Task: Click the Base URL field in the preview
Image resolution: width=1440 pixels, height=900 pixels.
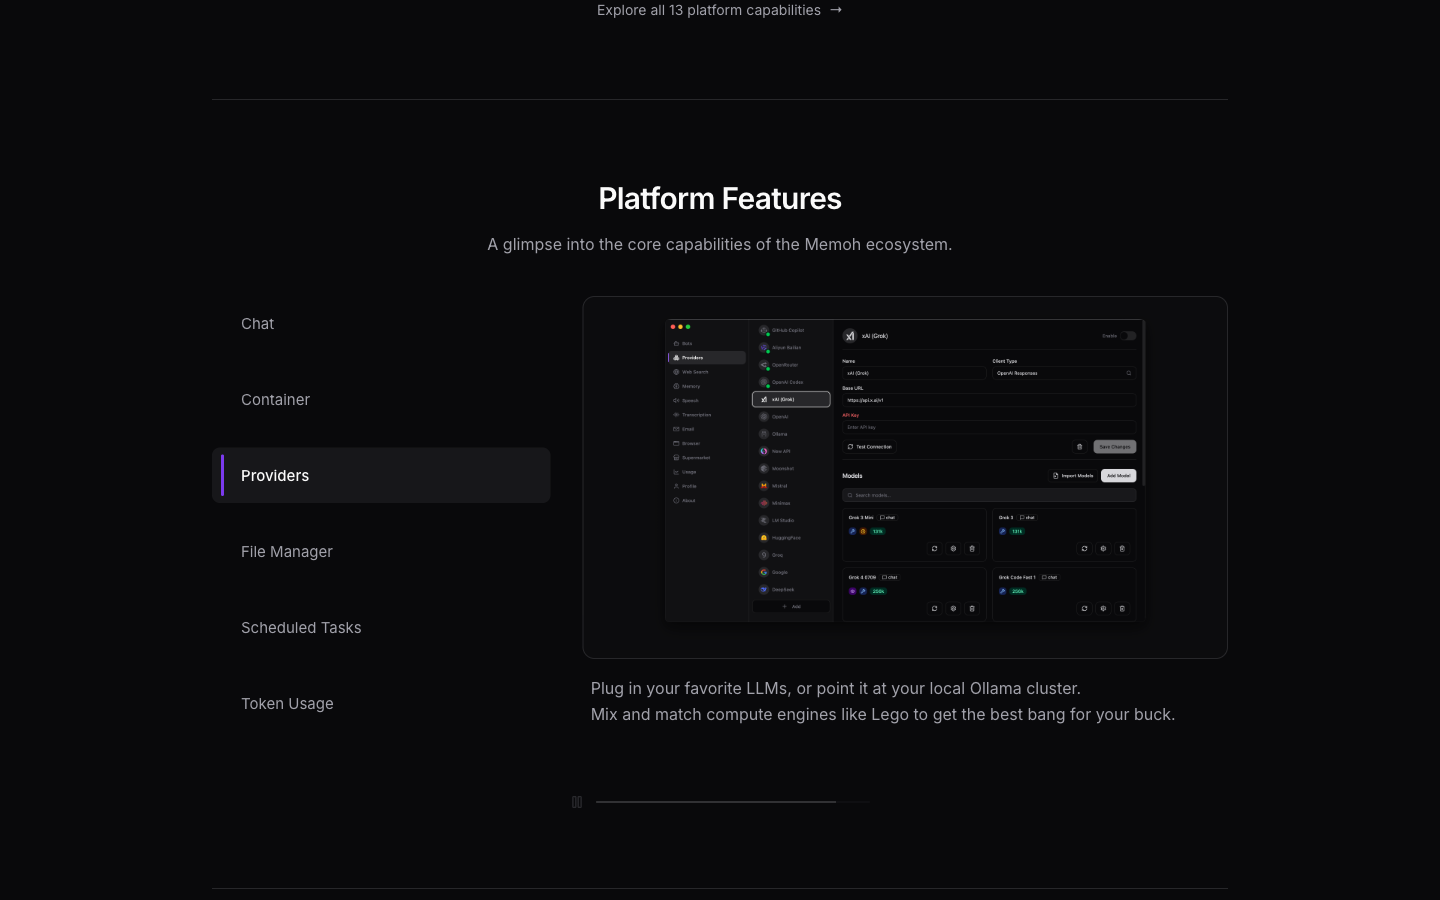Action: [989, 400]
